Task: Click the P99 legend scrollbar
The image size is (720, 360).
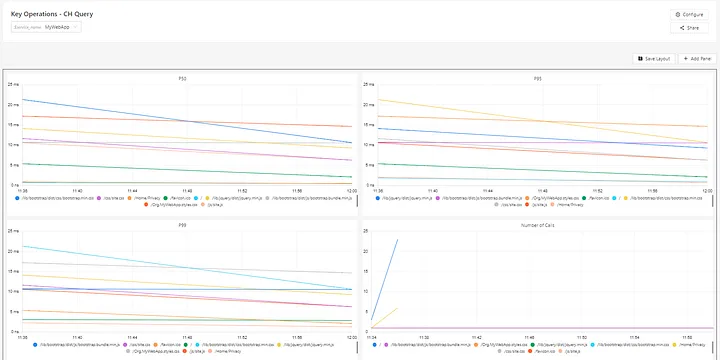Action: point(357,348)
